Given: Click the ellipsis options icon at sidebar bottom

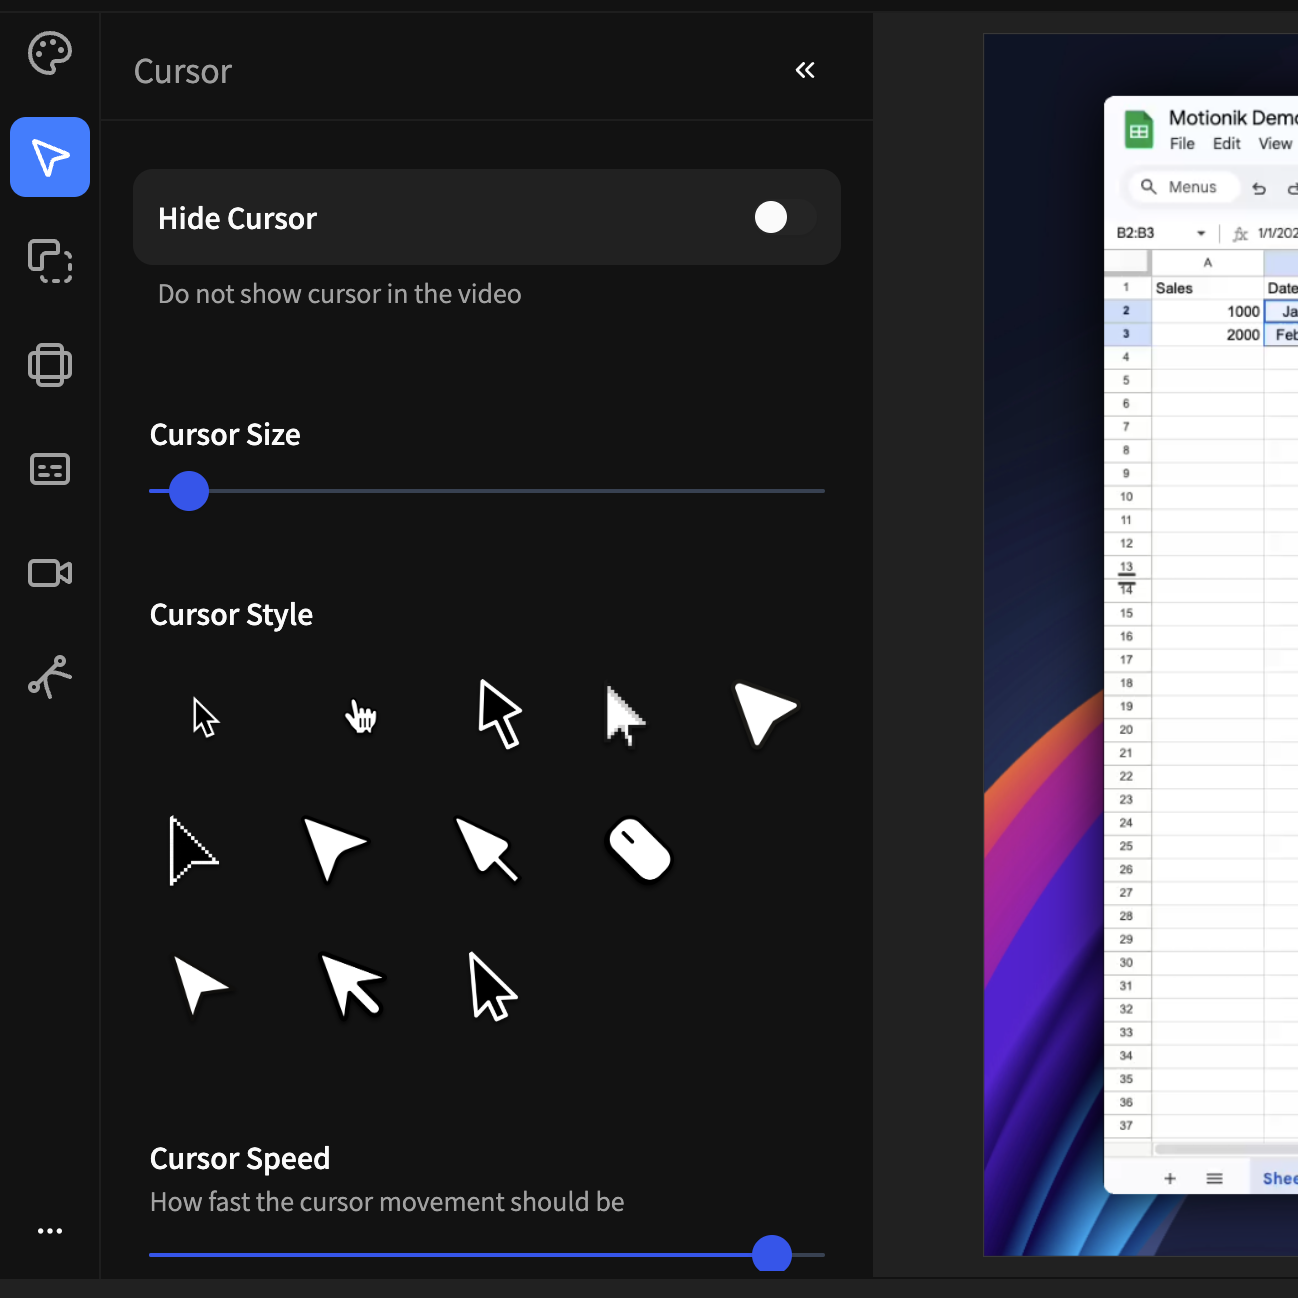Looking at the screenshot, I should 49,1230.
